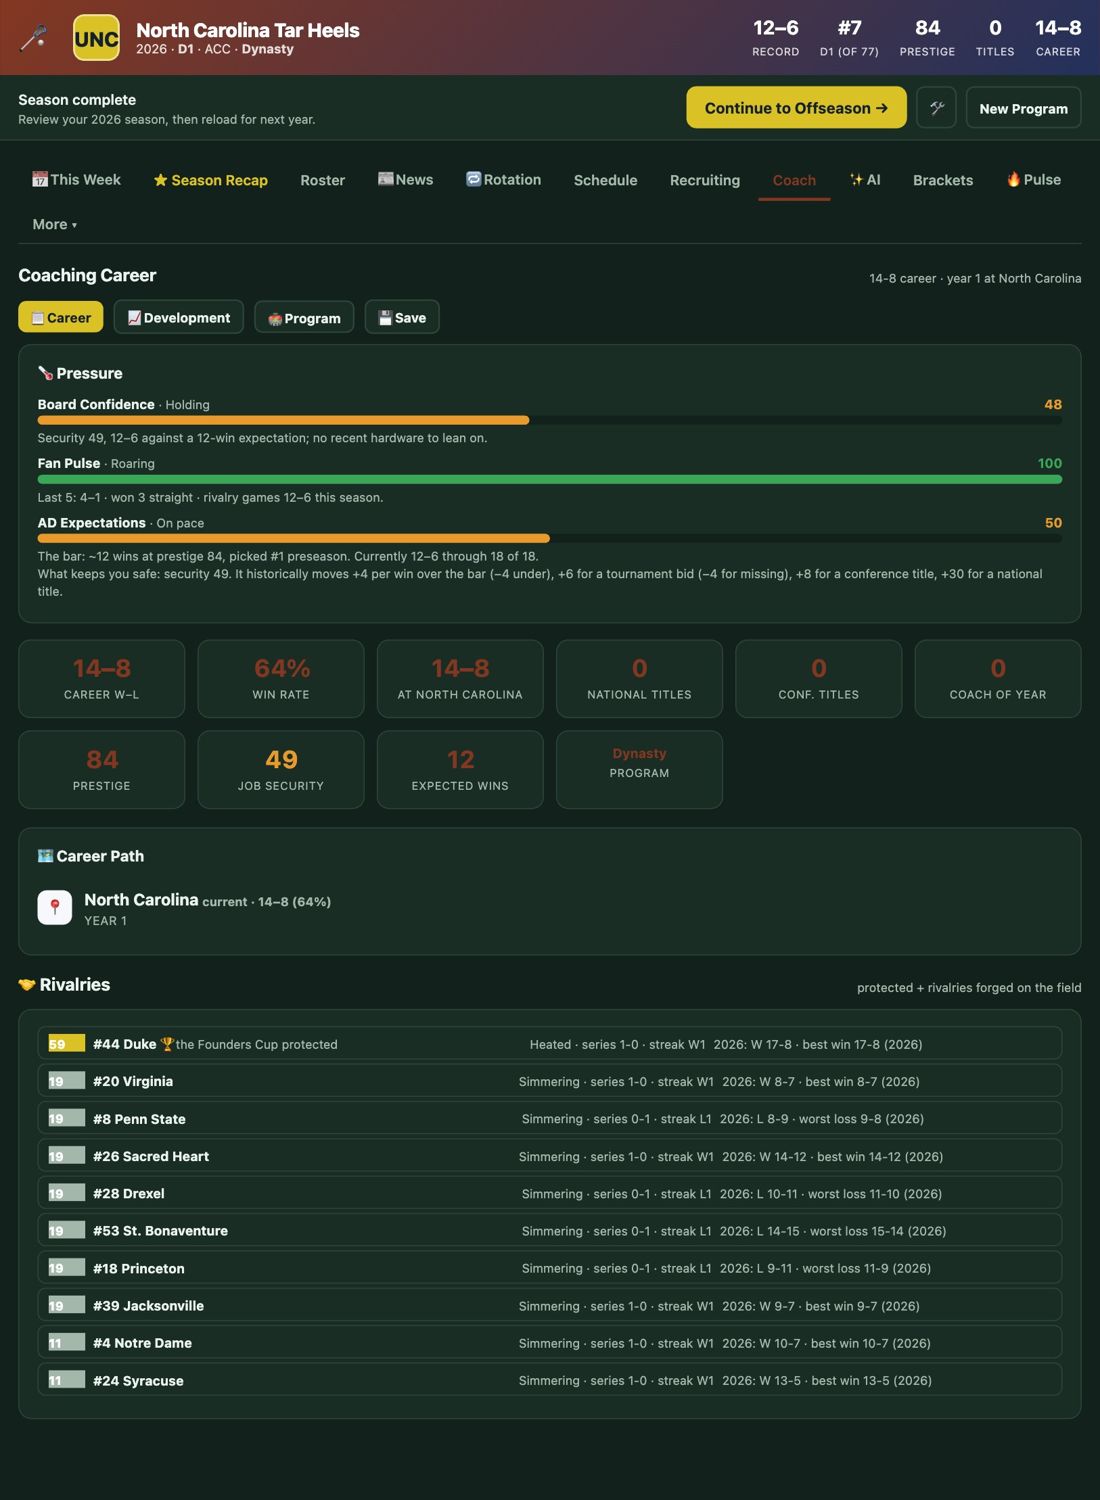Click the 11 heat badge for Notre Dame
This screenshot has width=1100, height=1500.
click(x=67, y=1343)
